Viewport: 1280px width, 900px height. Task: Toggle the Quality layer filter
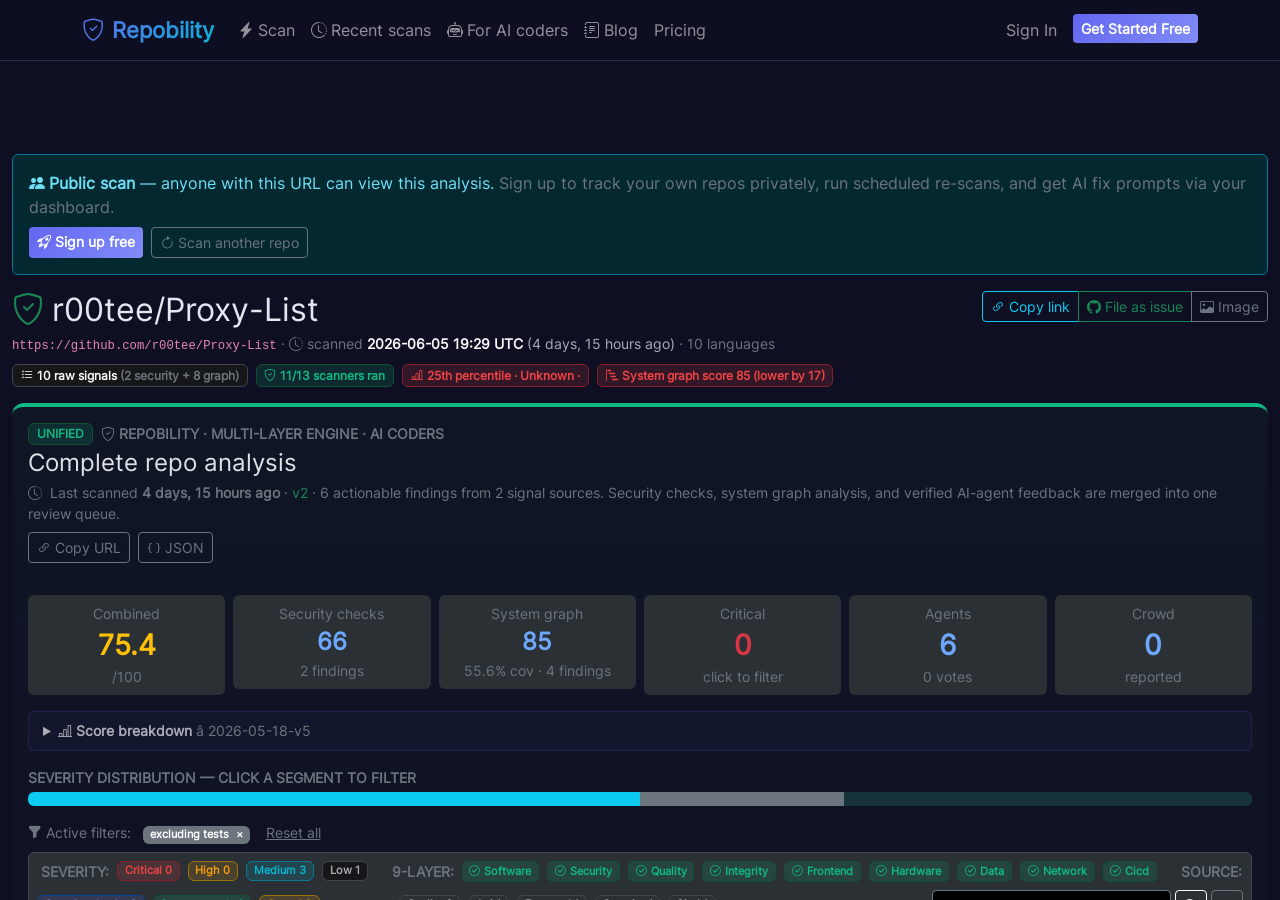661,871
